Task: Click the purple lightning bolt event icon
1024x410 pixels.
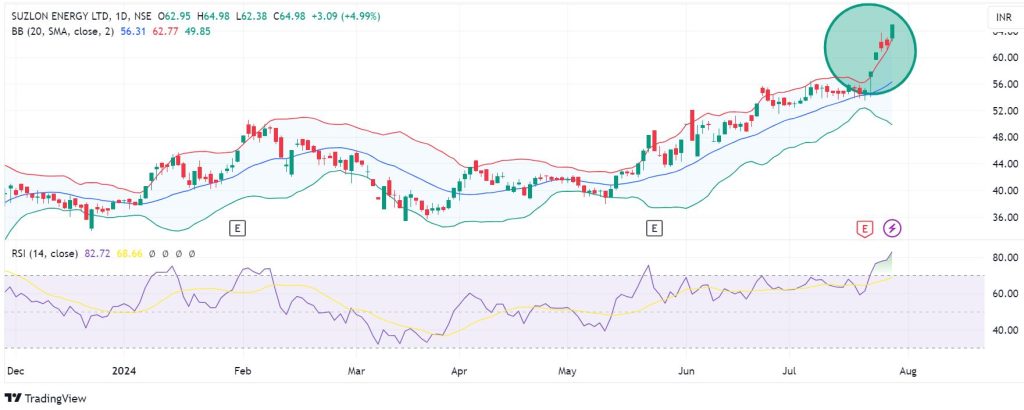Action: [x=893, y=228]
